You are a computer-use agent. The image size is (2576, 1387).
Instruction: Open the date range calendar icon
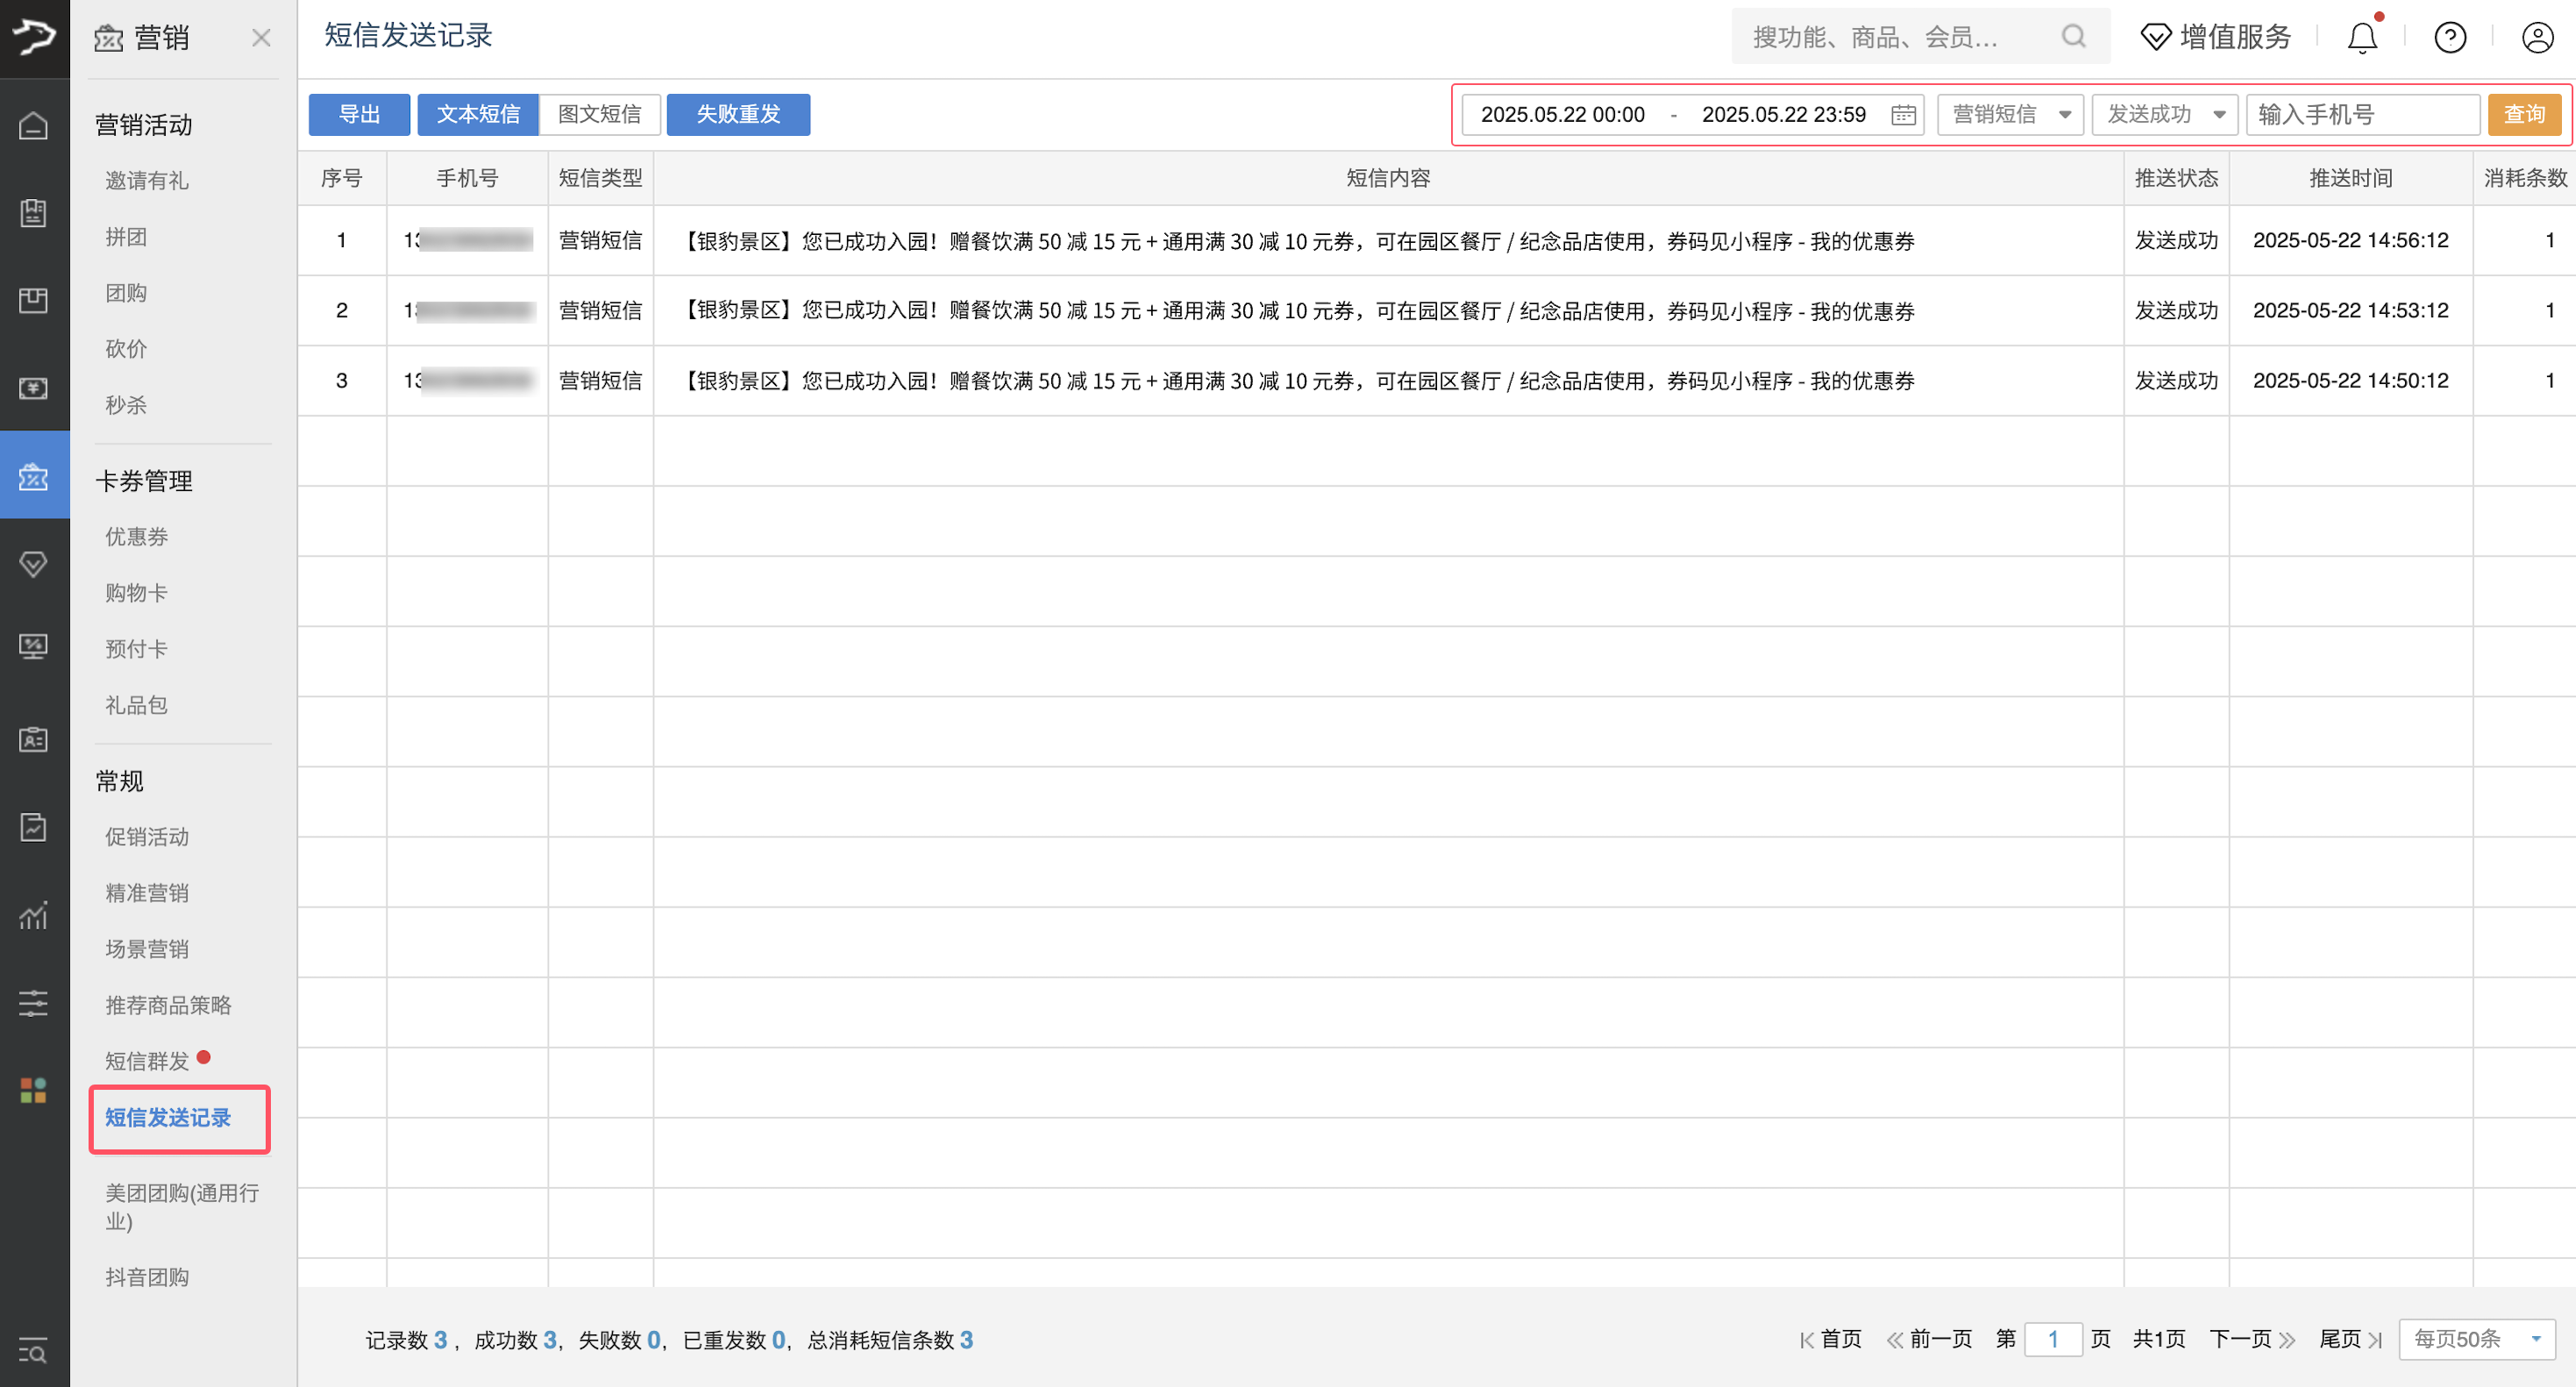click(x=1903, y=115)
